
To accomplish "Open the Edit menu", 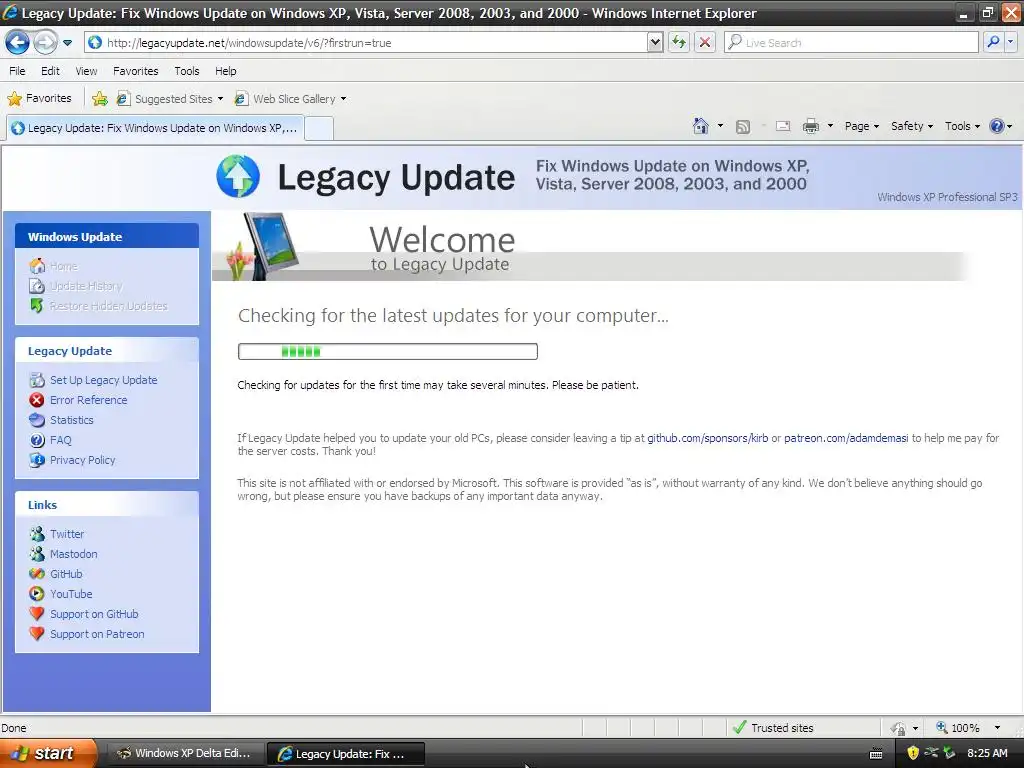I will click(50, 71).
